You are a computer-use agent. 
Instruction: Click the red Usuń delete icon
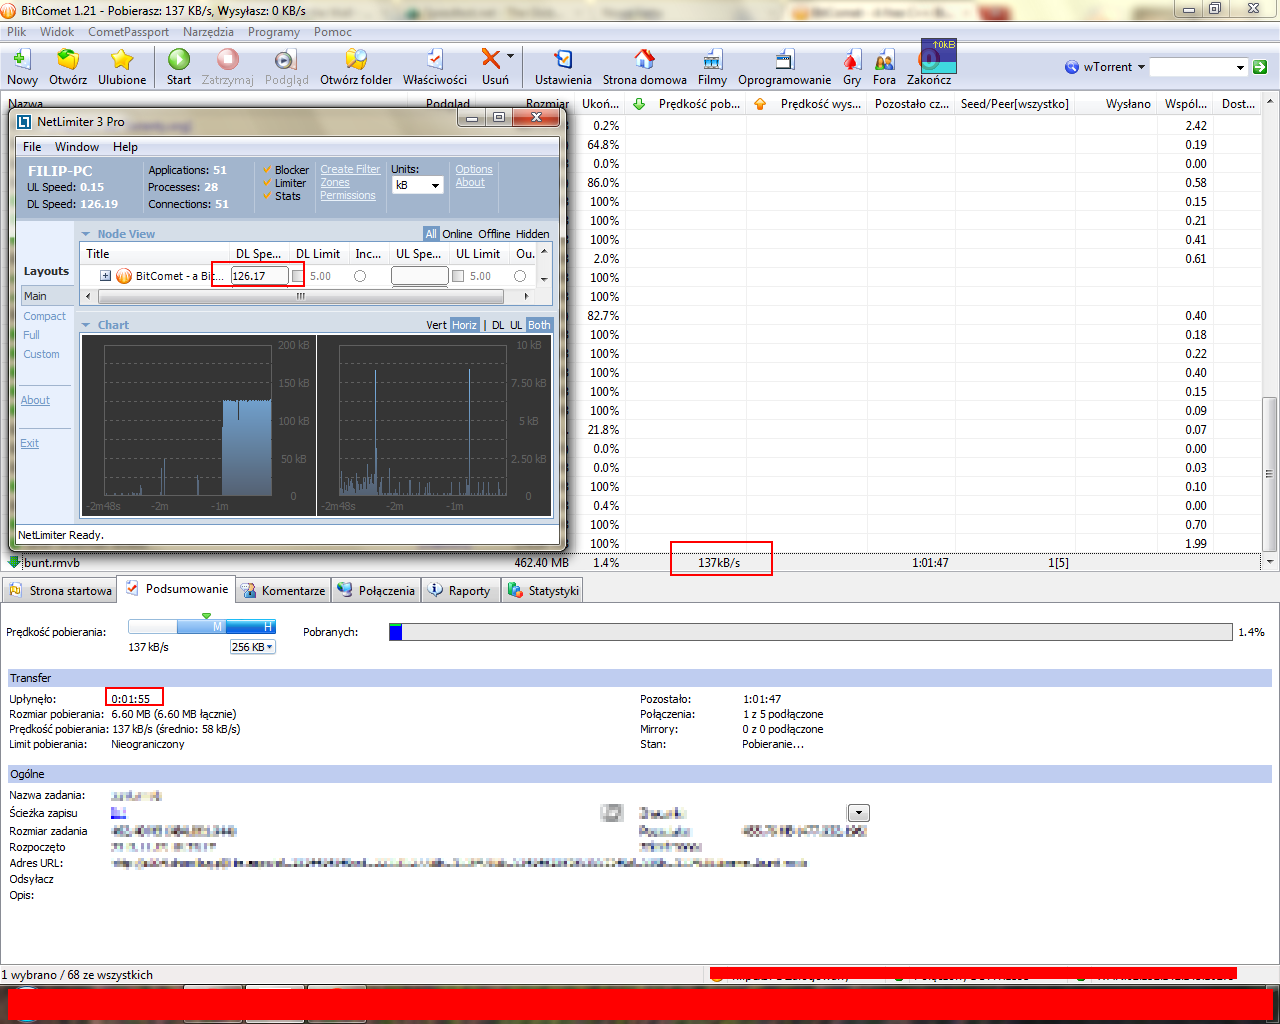point(490,59)
